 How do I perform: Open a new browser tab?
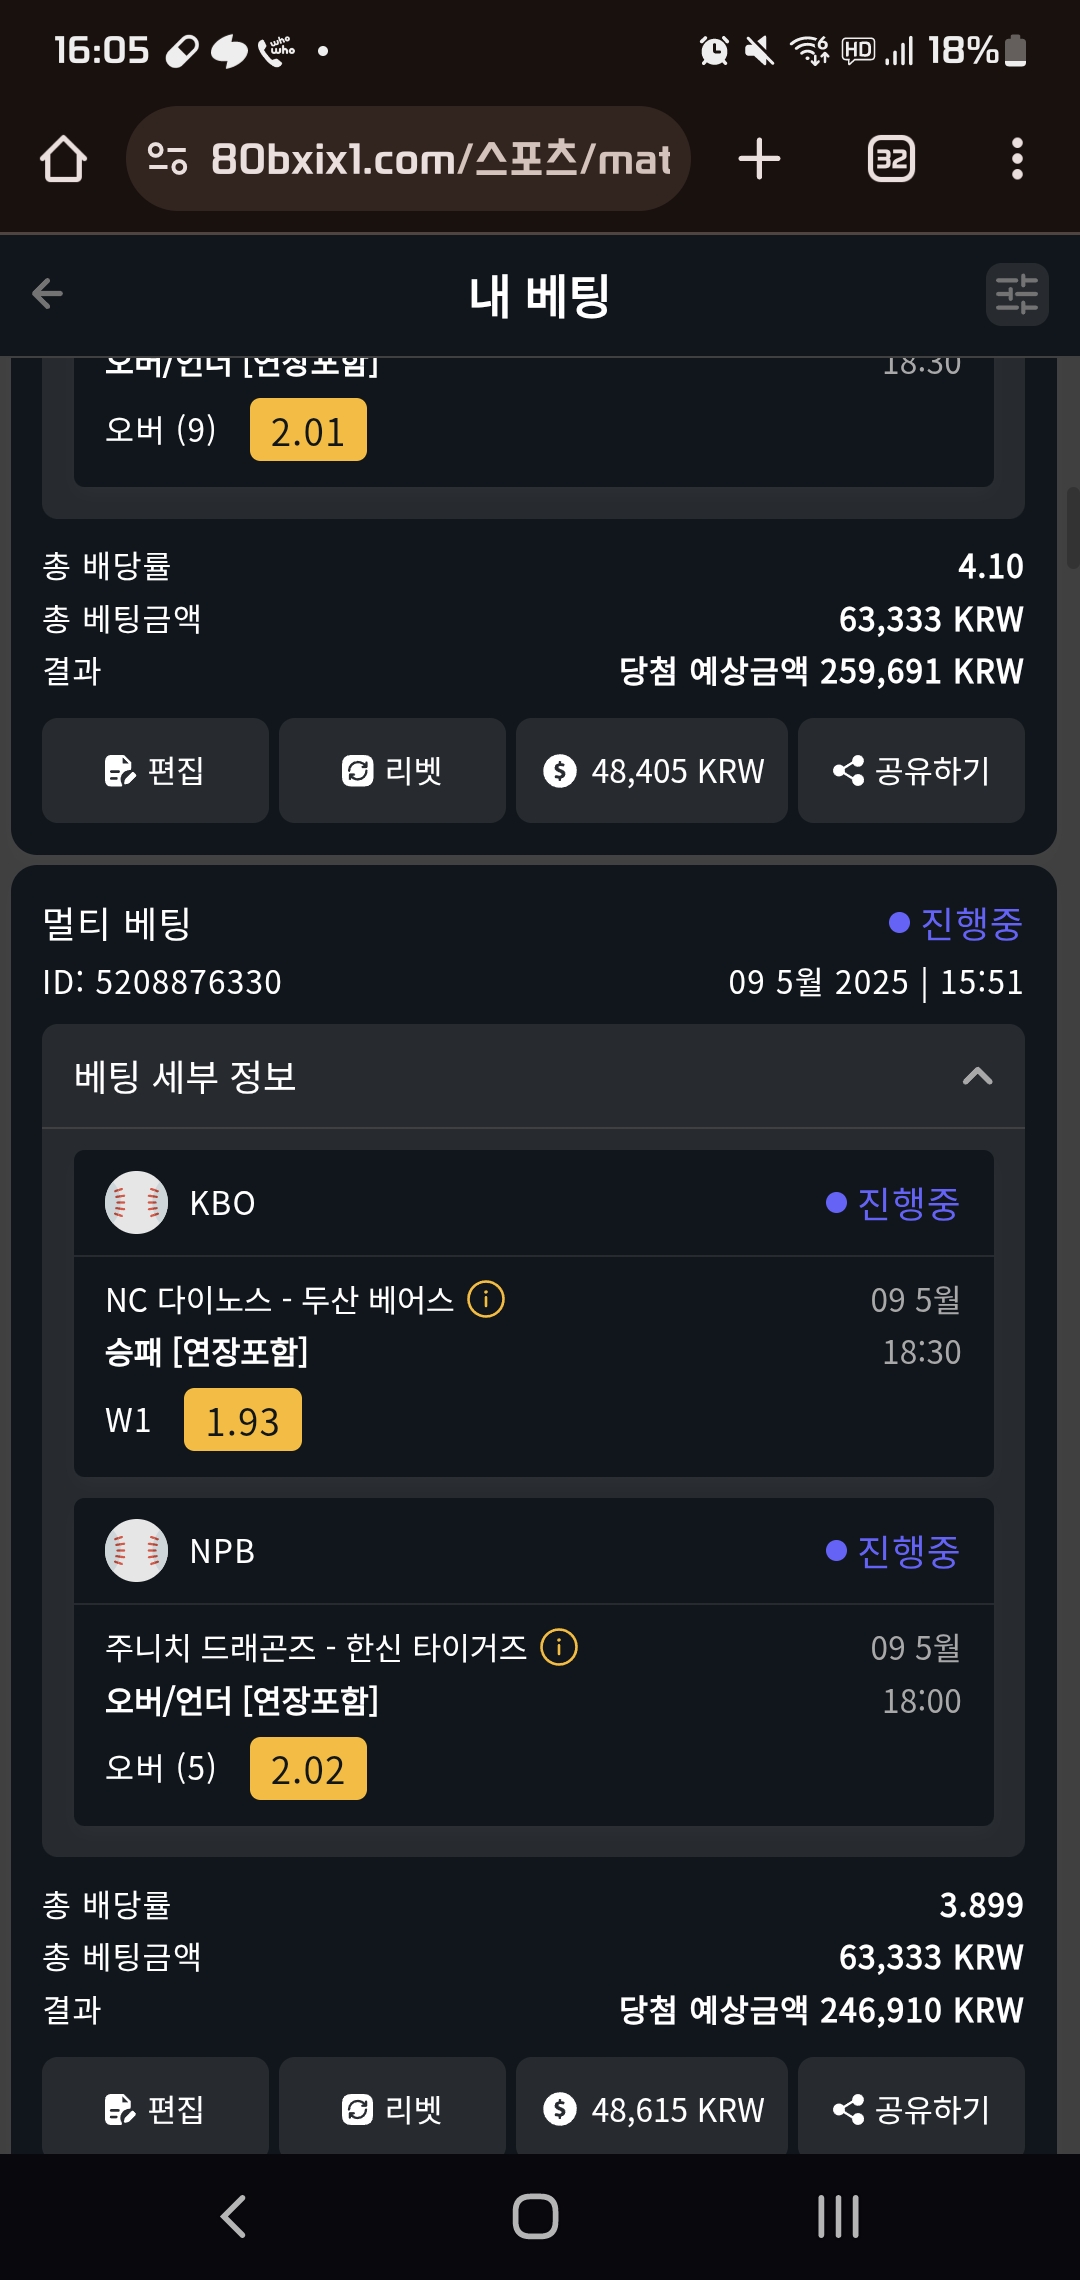[x=759, y=159]
